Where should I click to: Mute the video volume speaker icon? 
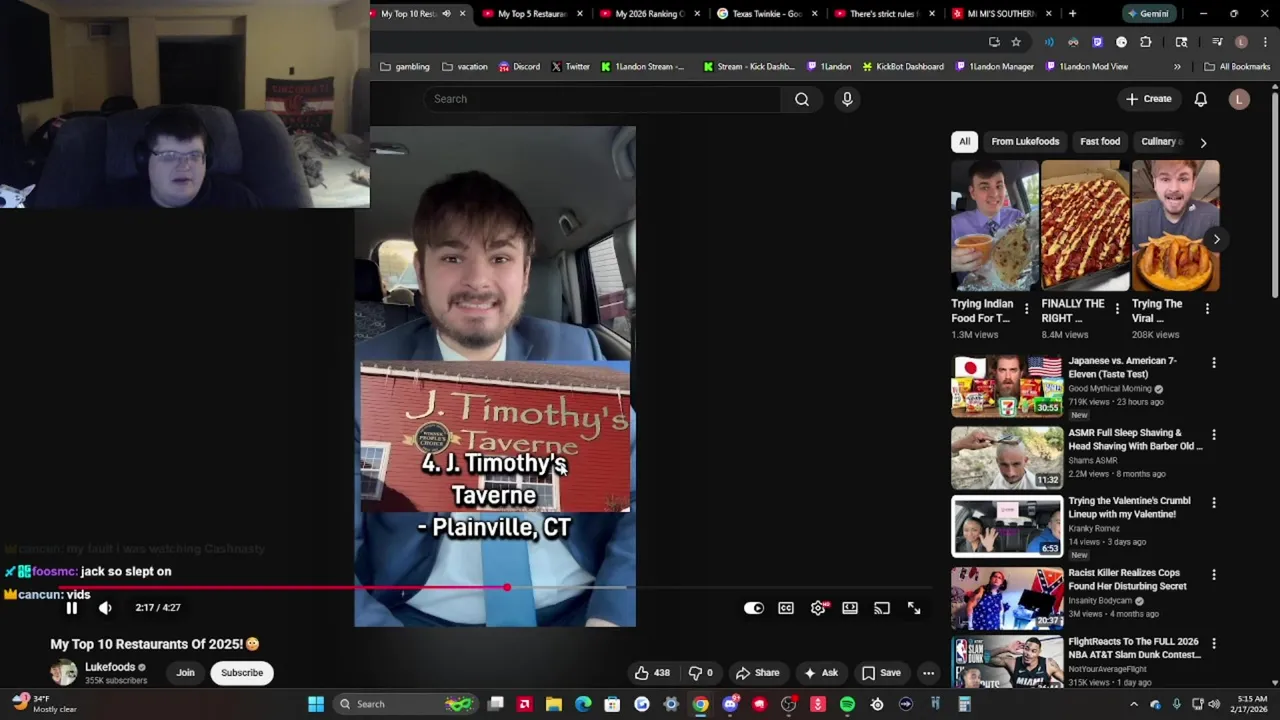pyautogui.click(x=105, y=608)
